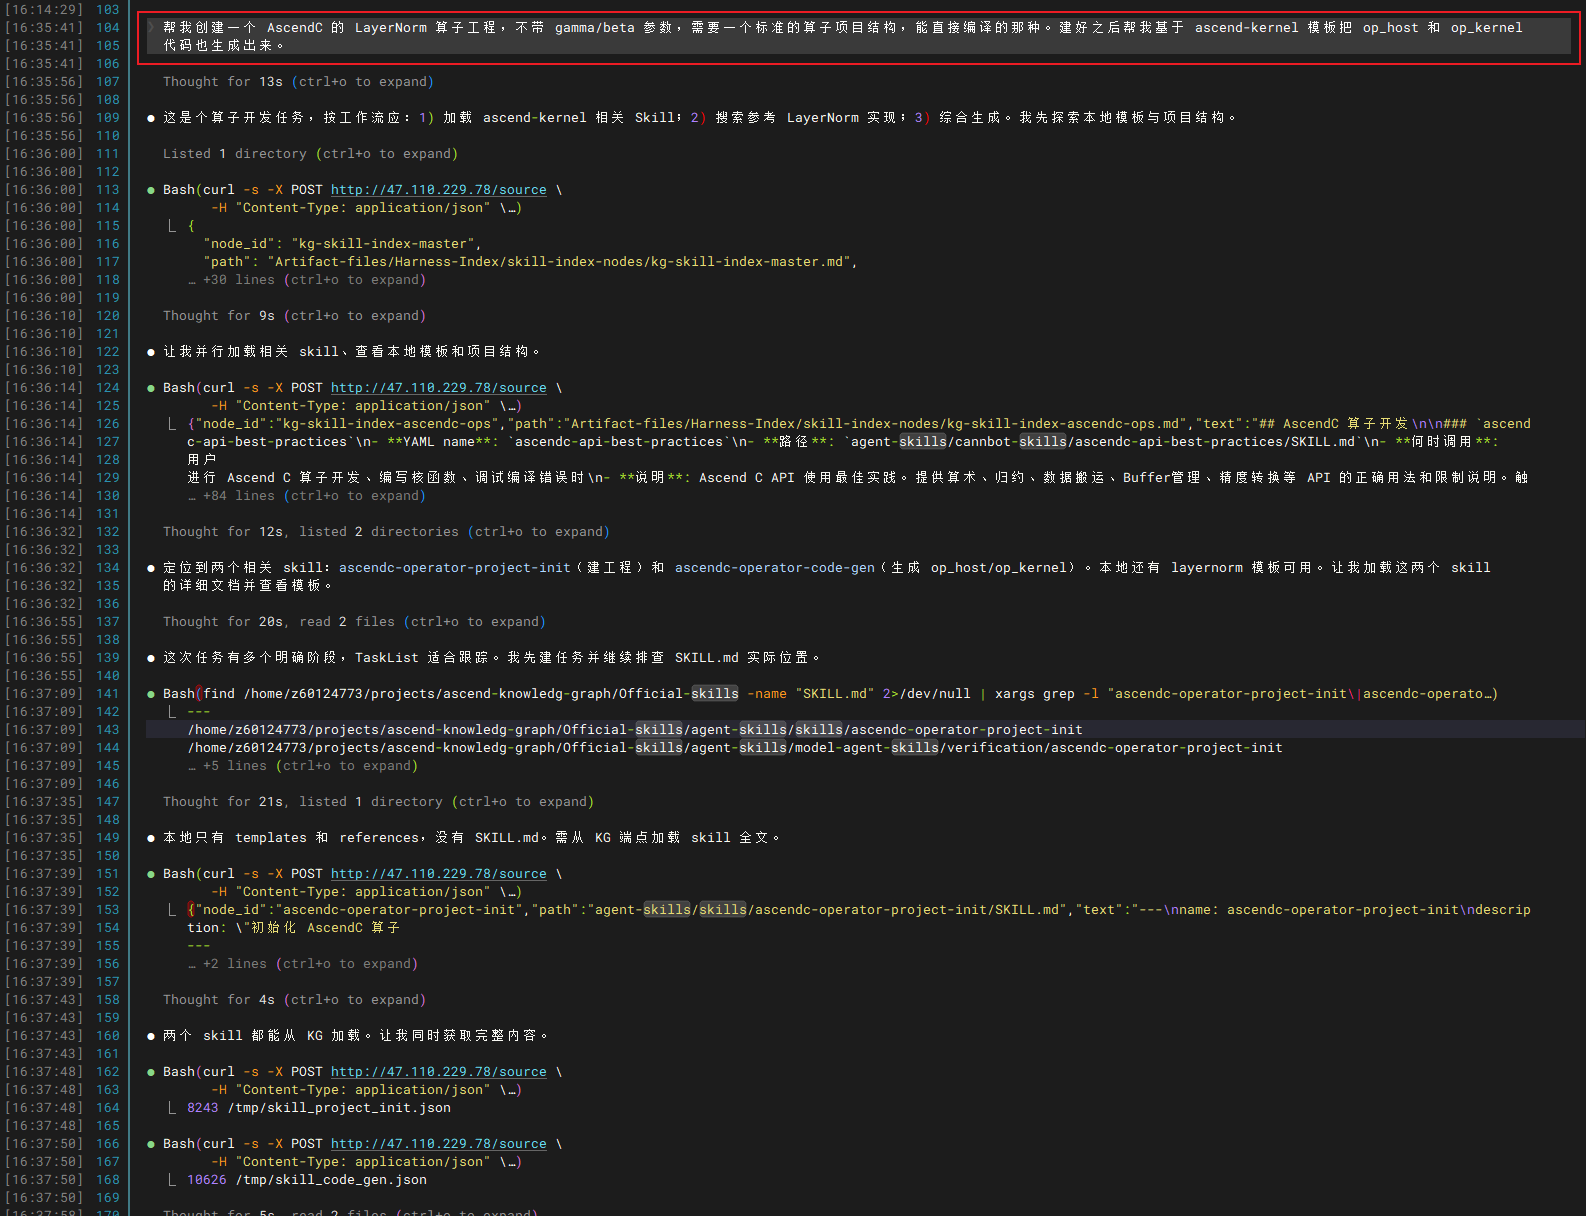Click the white bullet before '这次任务有多个明确阶段'

(151, 658)
